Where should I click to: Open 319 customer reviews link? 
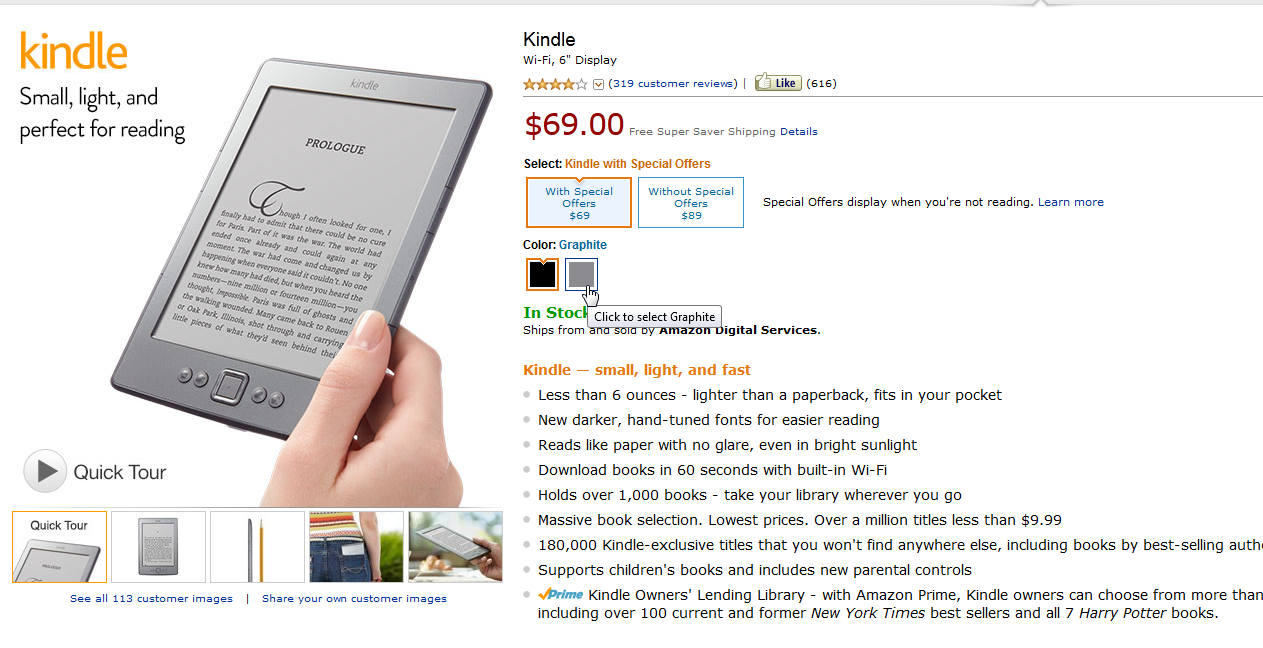672,84
